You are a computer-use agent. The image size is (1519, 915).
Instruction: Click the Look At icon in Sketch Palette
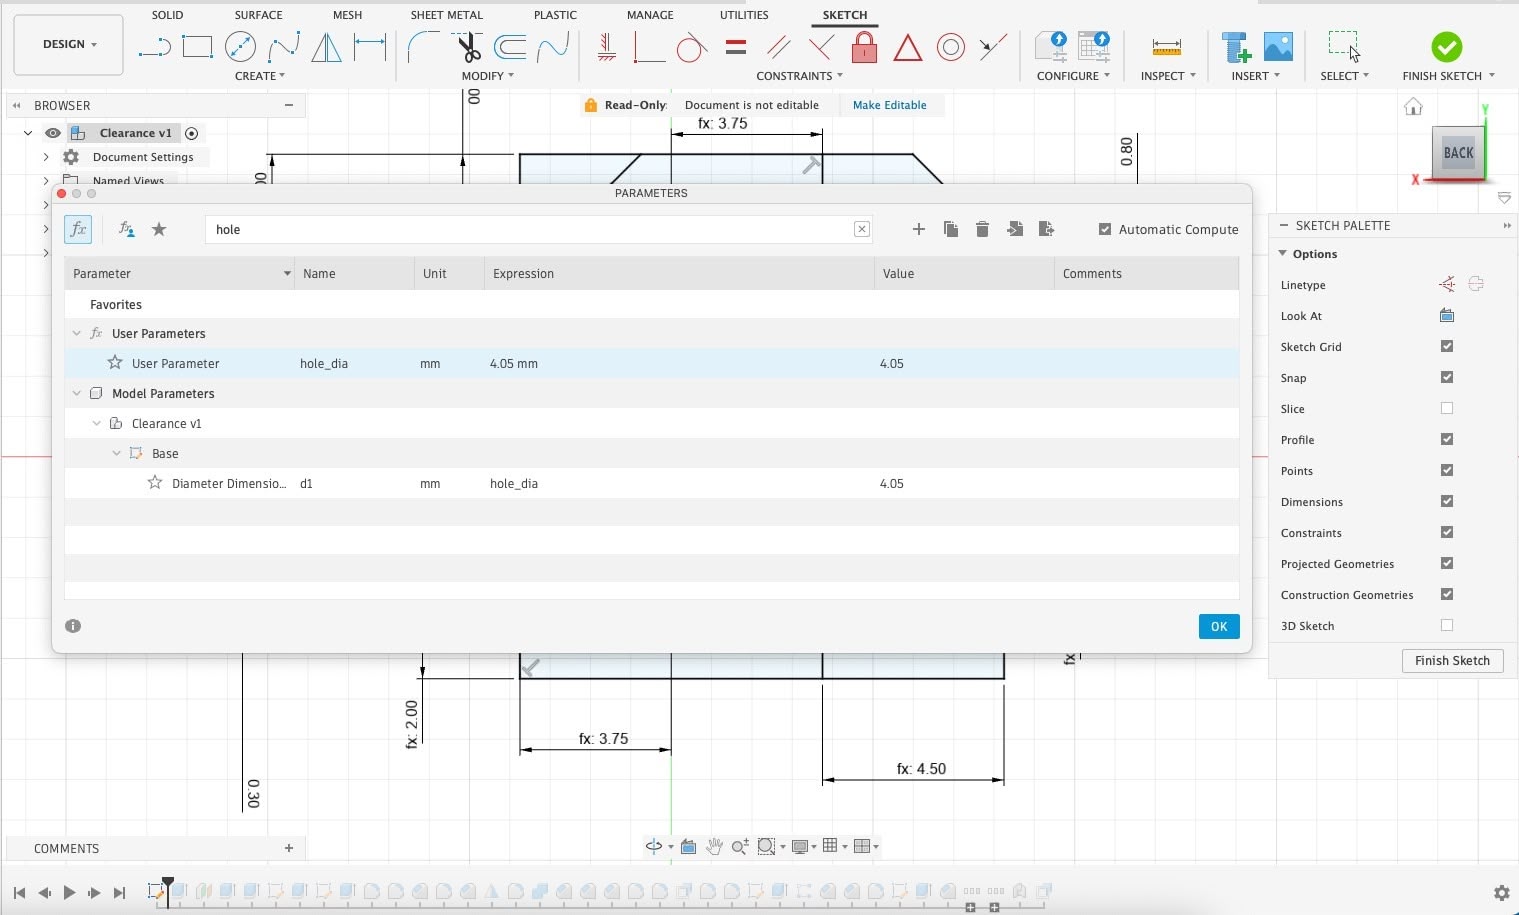tap(1446, 316)
